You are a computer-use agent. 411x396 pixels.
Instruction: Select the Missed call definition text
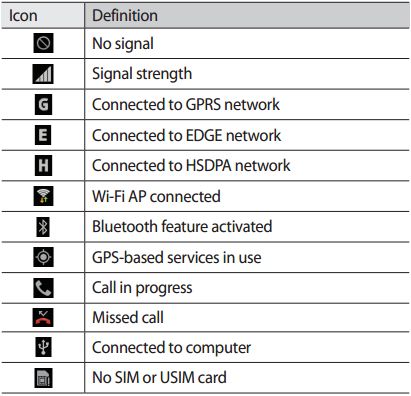(128, 317)
